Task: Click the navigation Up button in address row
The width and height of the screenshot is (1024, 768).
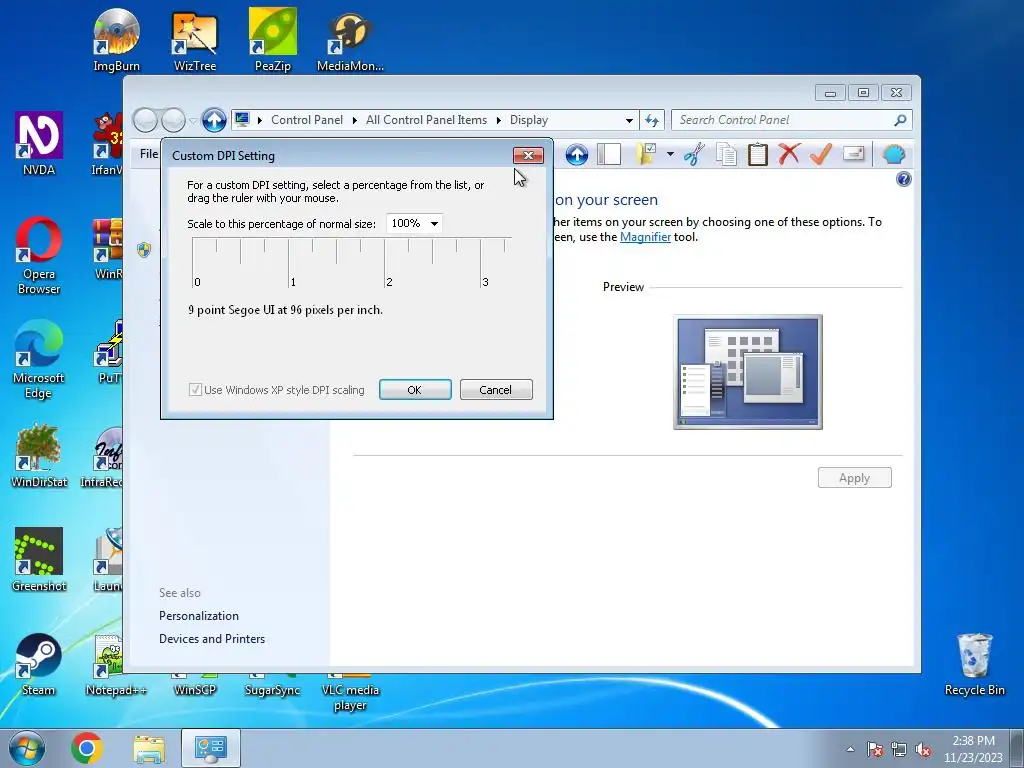Action: tap(214, 120)
